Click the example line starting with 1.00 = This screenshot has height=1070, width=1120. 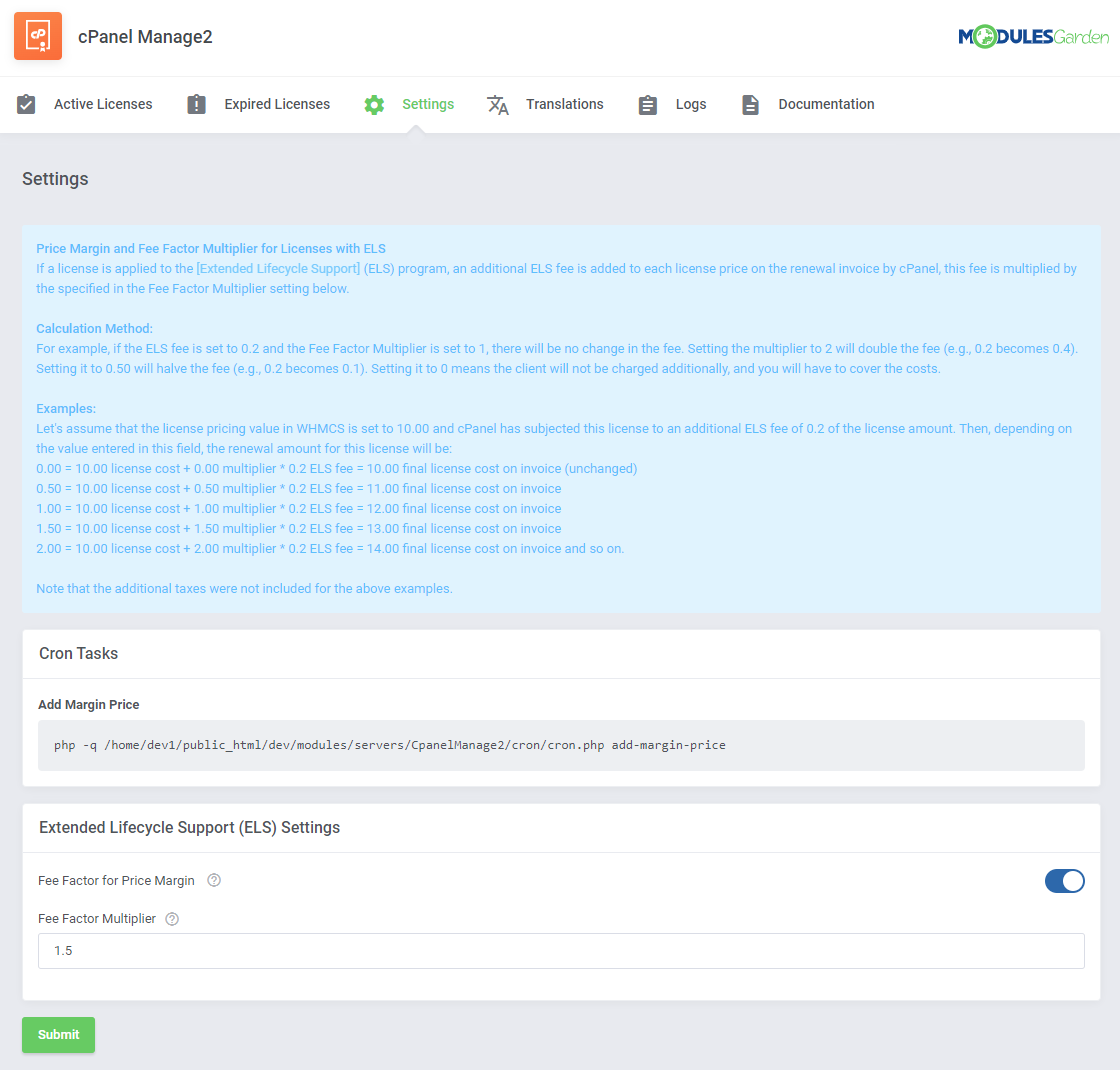tap(299, 509)
